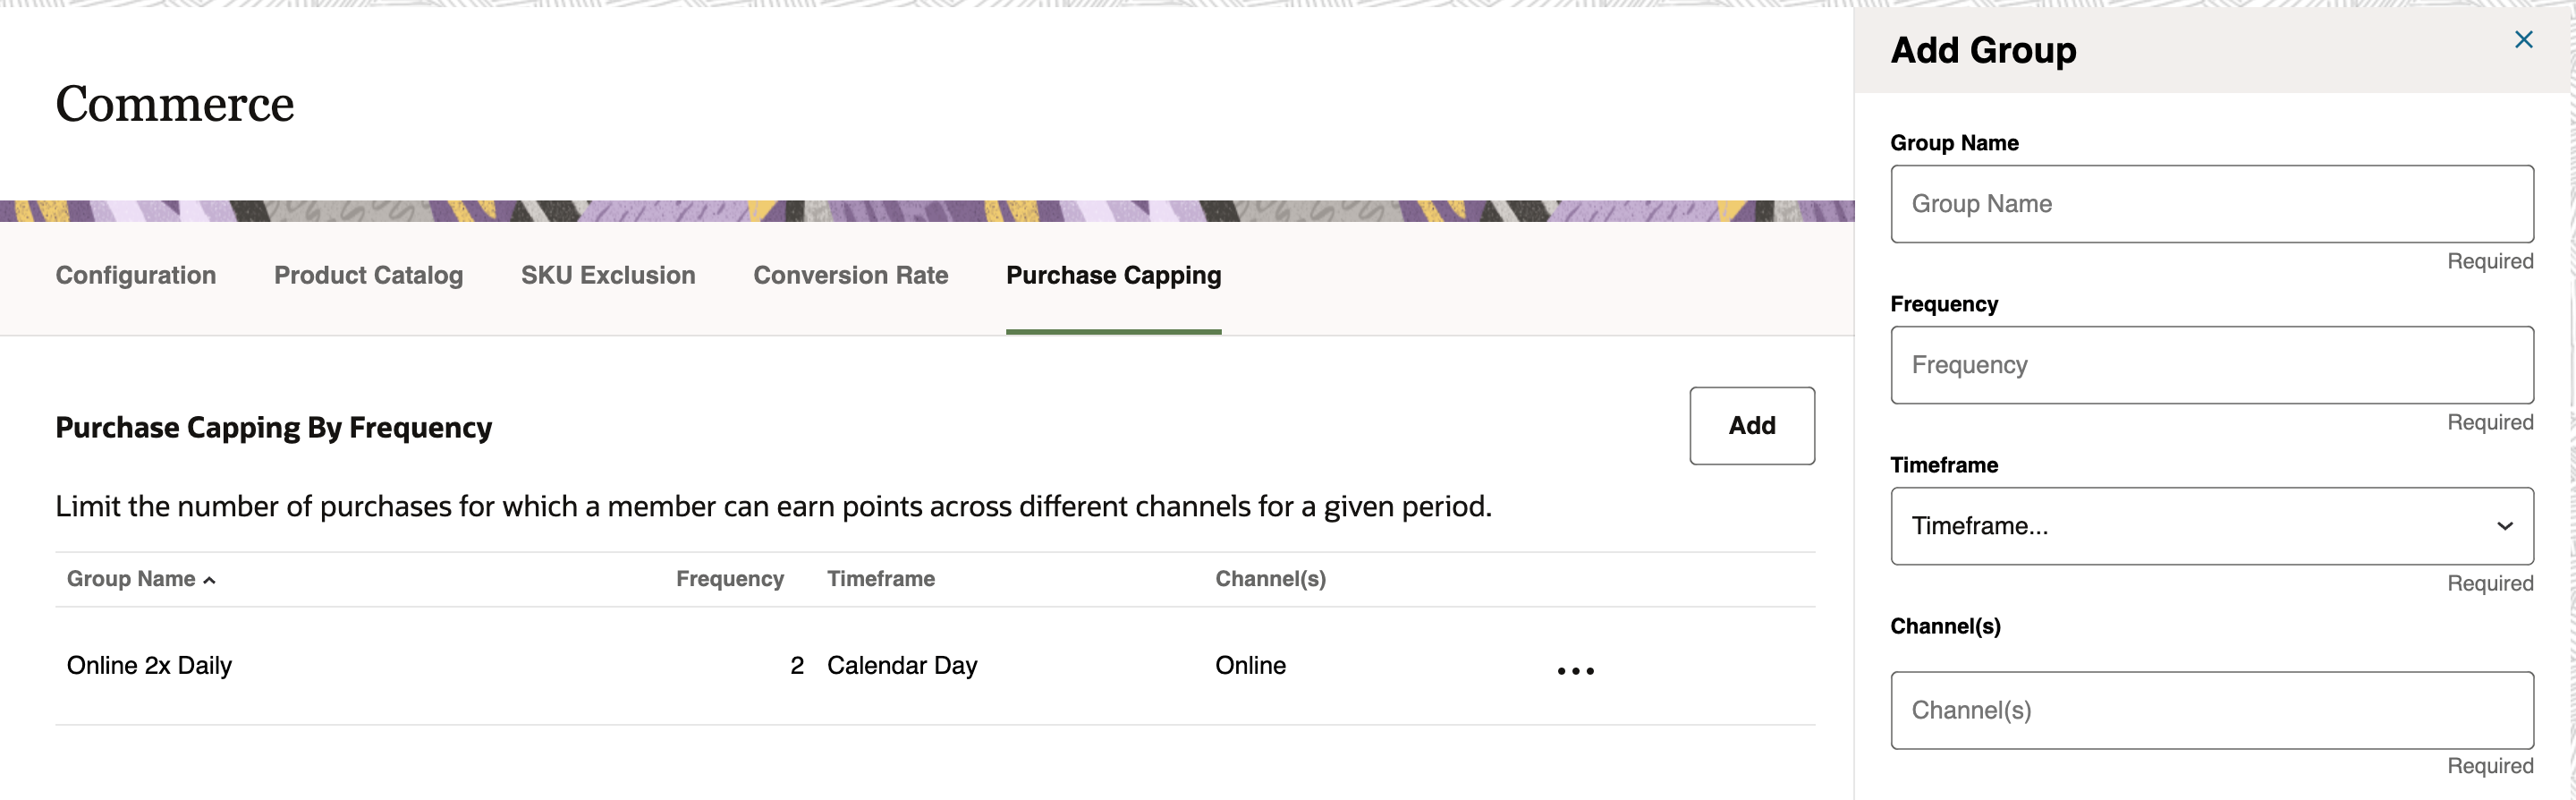Expand the Timeframe dropdown
The image size is (2576, 800).
(2211, 526)
